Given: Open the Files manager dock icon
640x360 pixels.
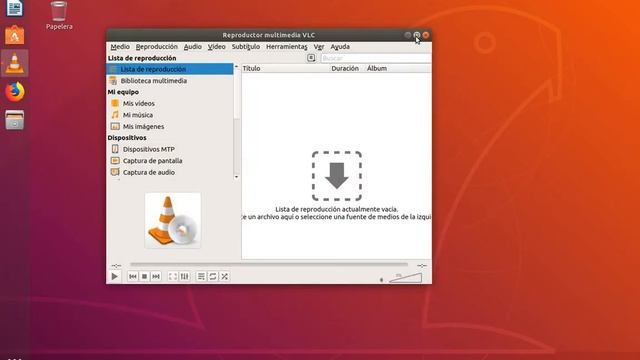Looking at the screenshot, I should pos(15,120).
